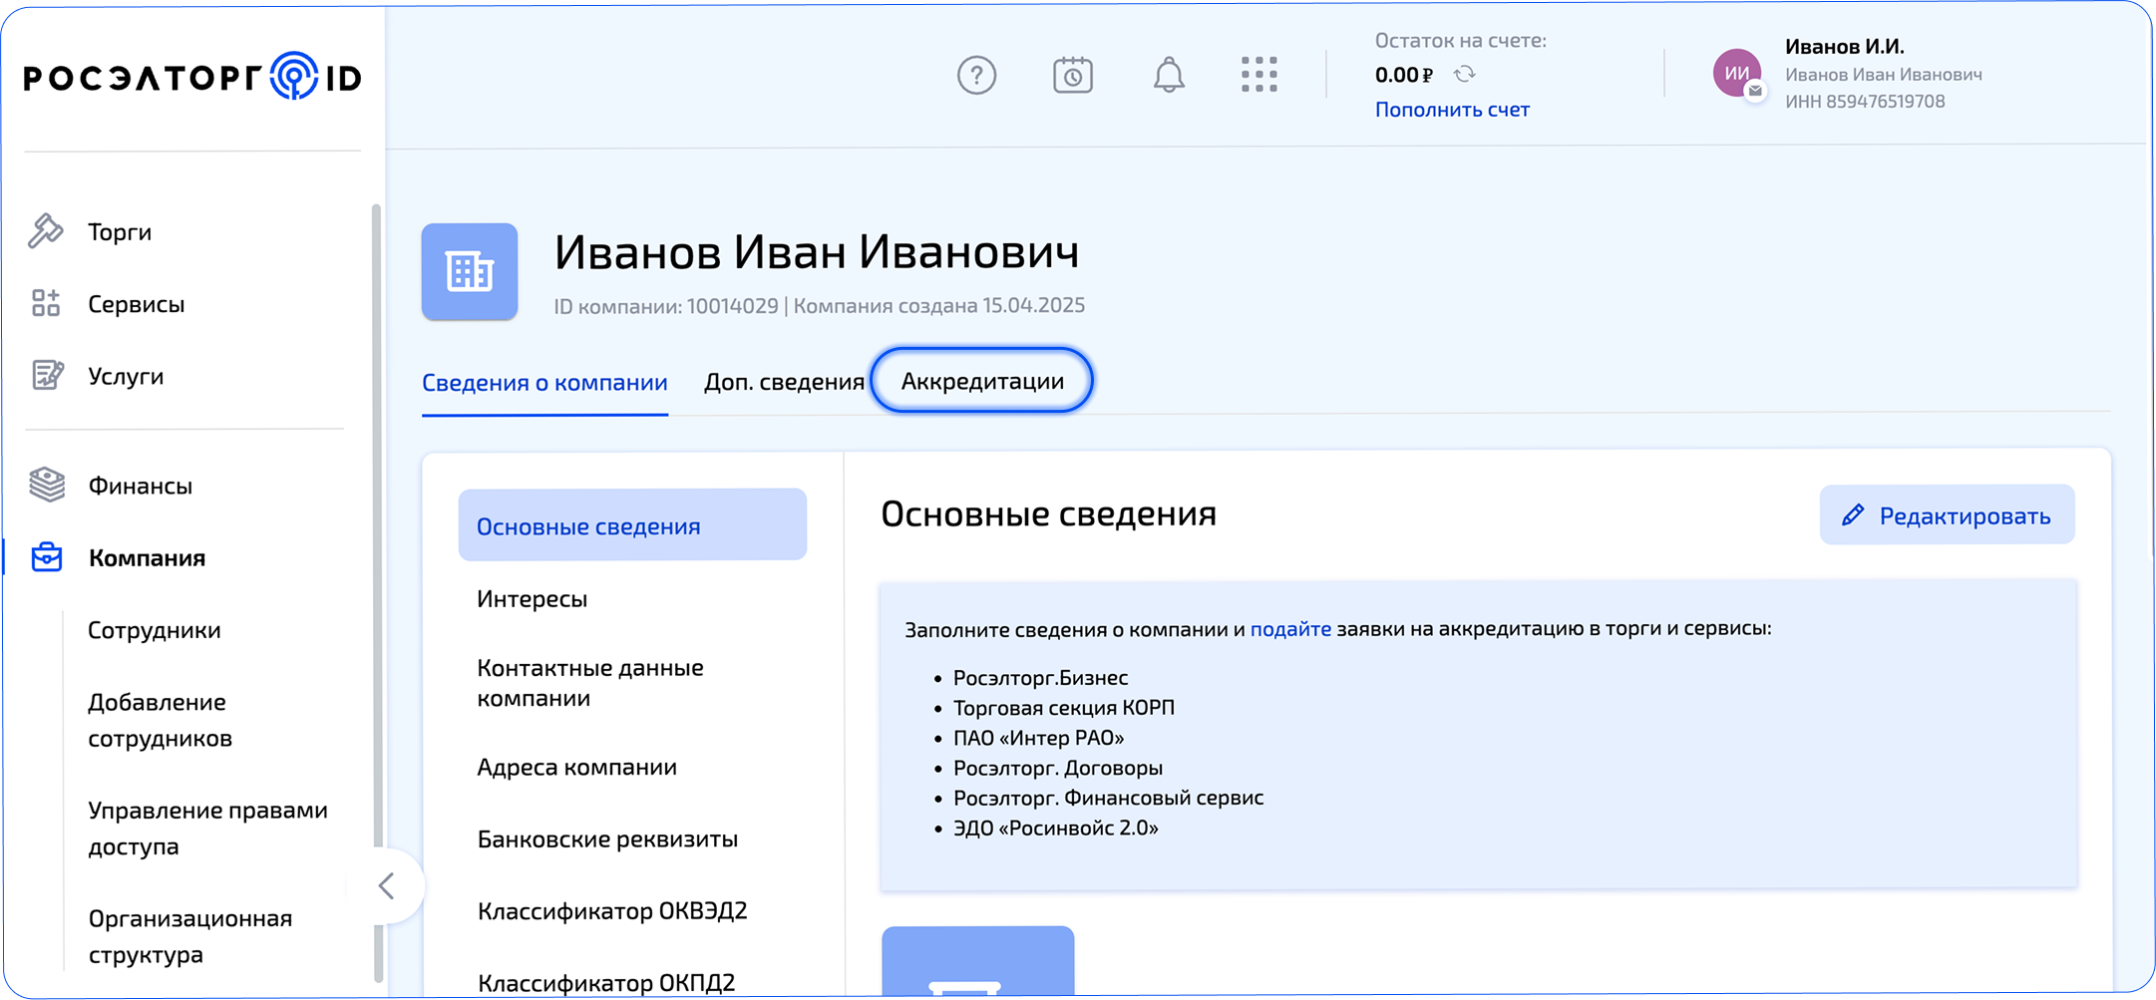Click the Росэлторг.Бизнес list item

coord(1040,677)
